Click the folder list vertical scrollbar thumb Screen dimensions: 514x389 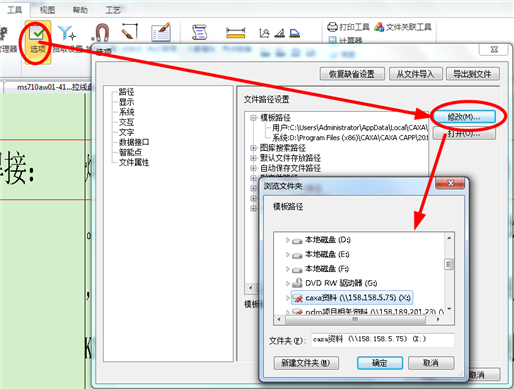pyautogui.click(x=449, y=264)
